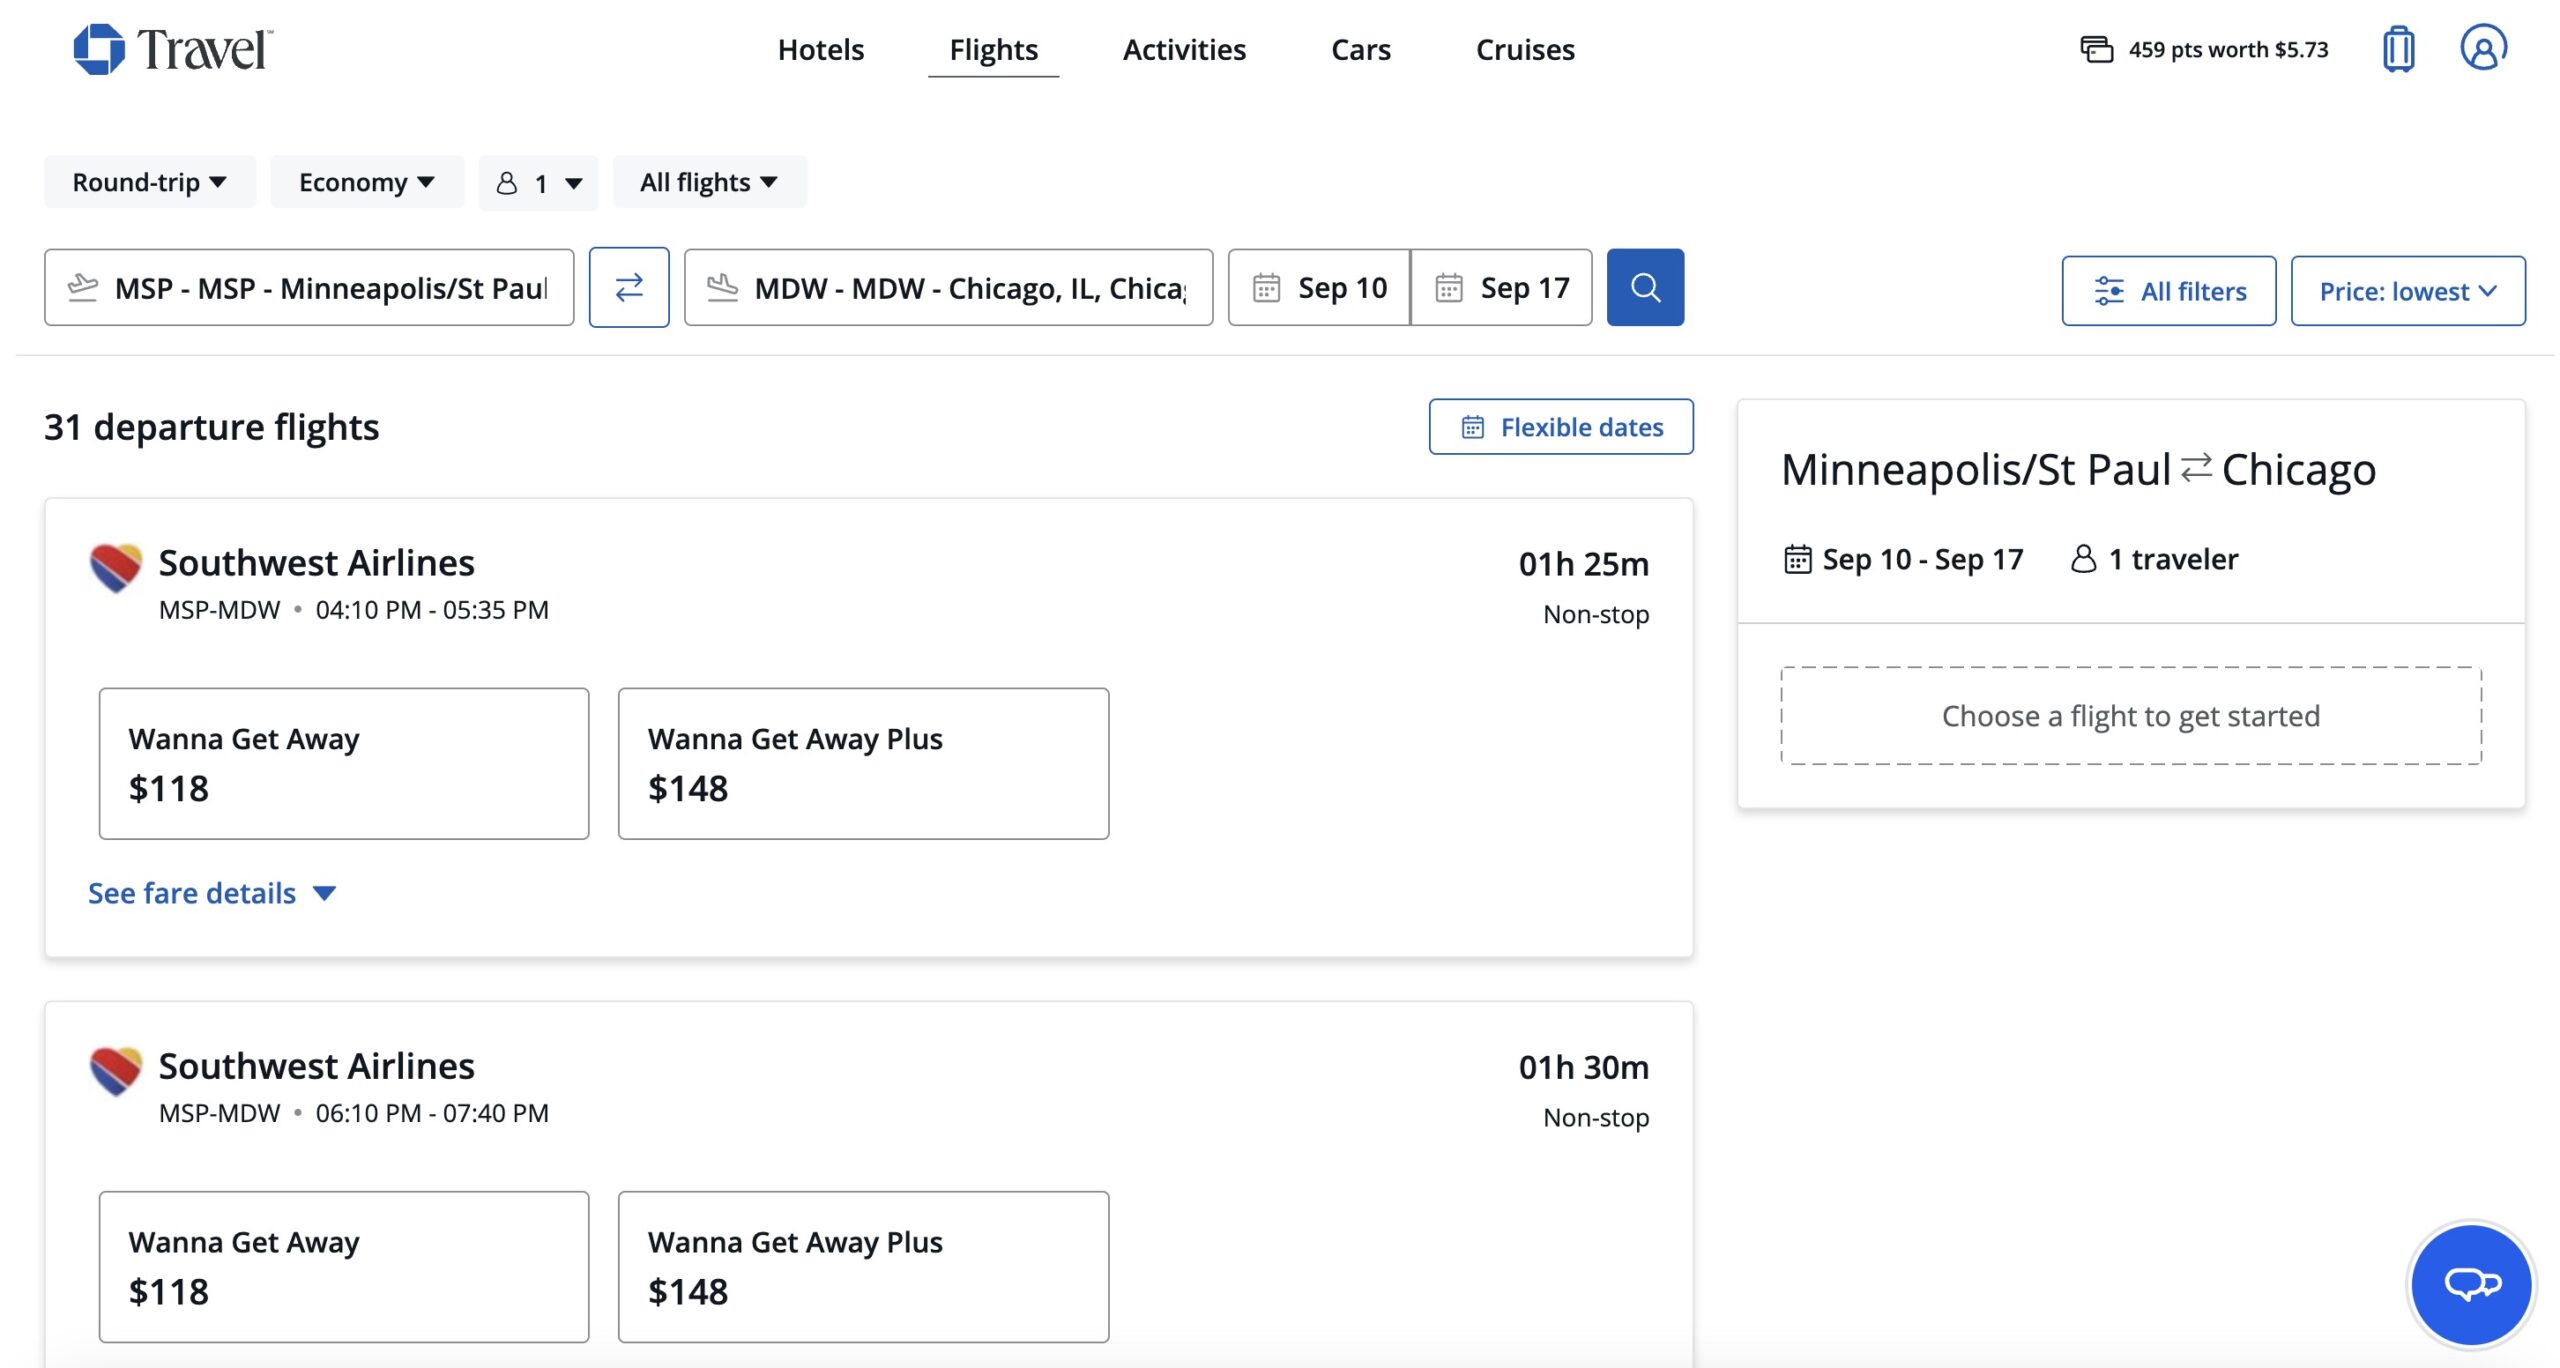Go to the Flights tab

click(x=993, y=49)
